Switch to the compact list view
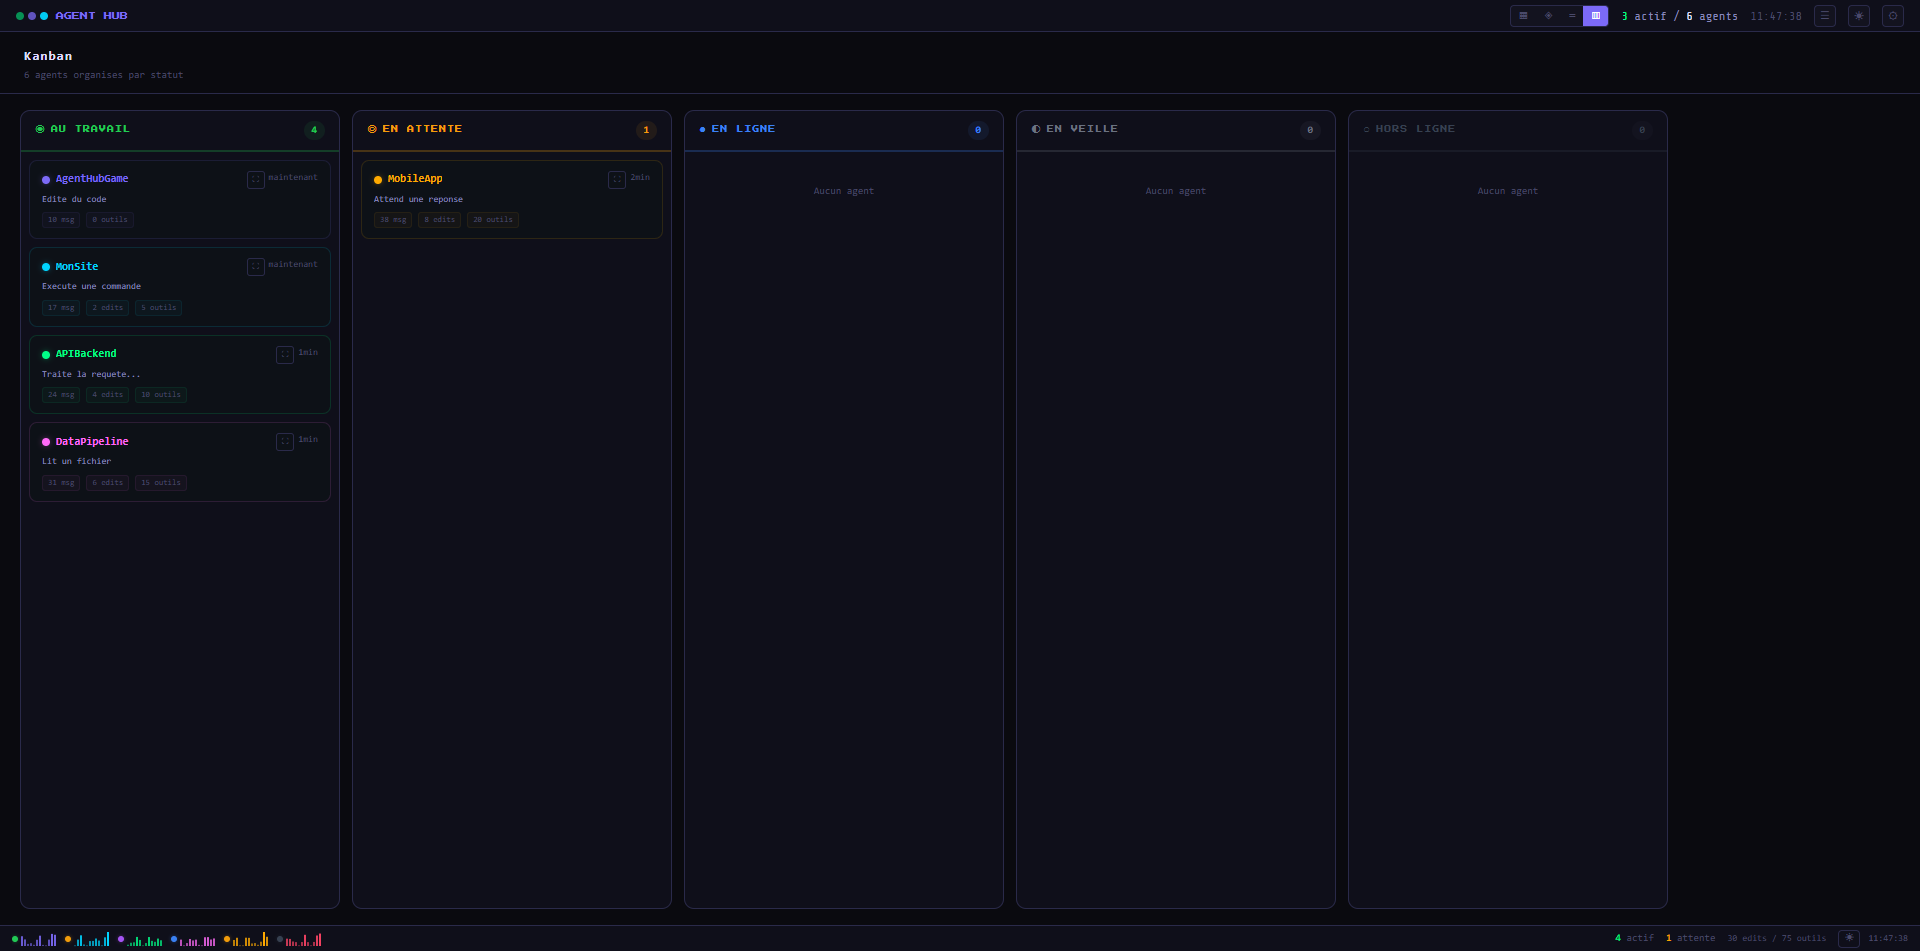This screenshot has width=1920, height=951. pos(1572,16)
